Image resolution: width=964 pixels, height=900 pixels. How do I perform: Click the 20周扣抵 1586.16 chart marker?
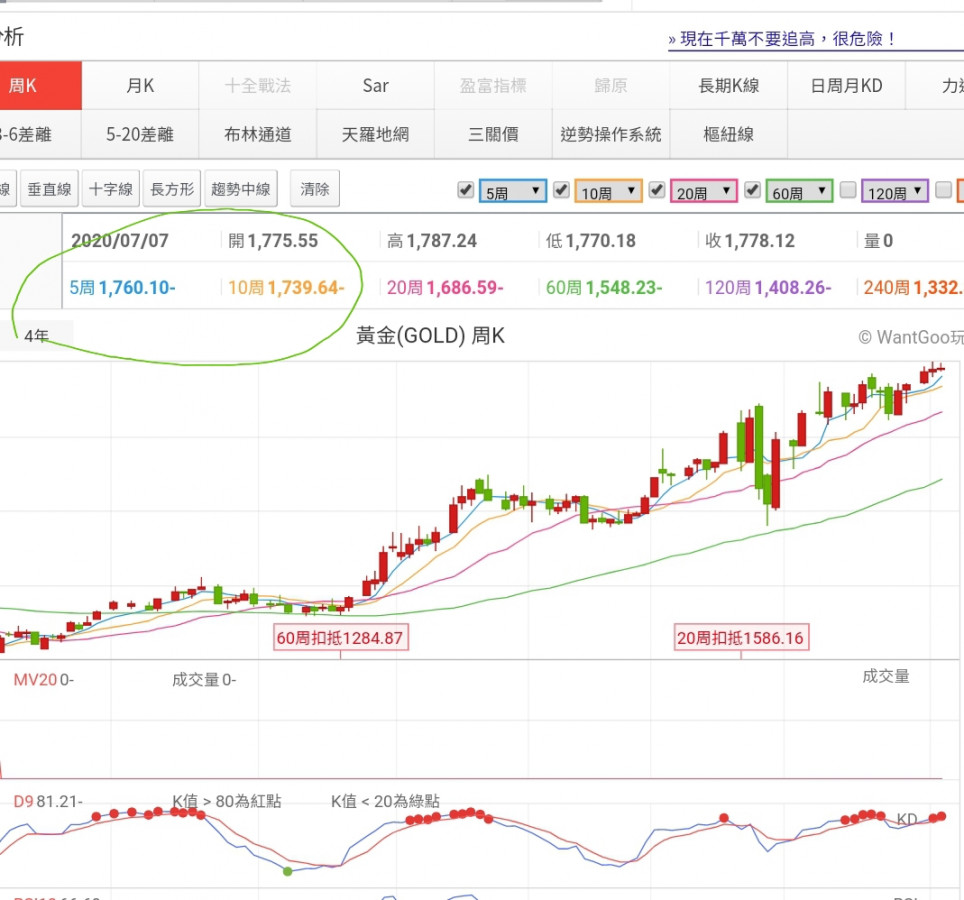coord(741,638)
